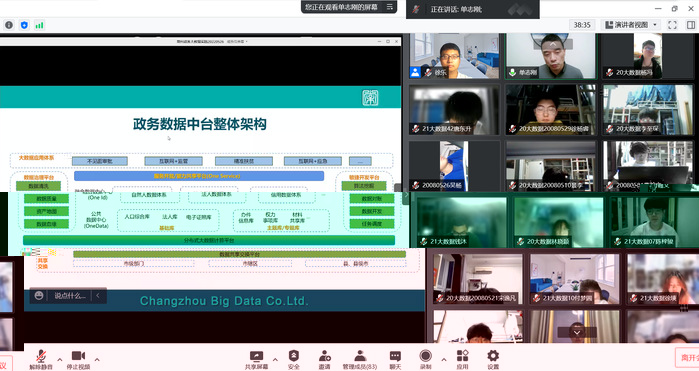Show next page of participant videos

tap(576, 333)
